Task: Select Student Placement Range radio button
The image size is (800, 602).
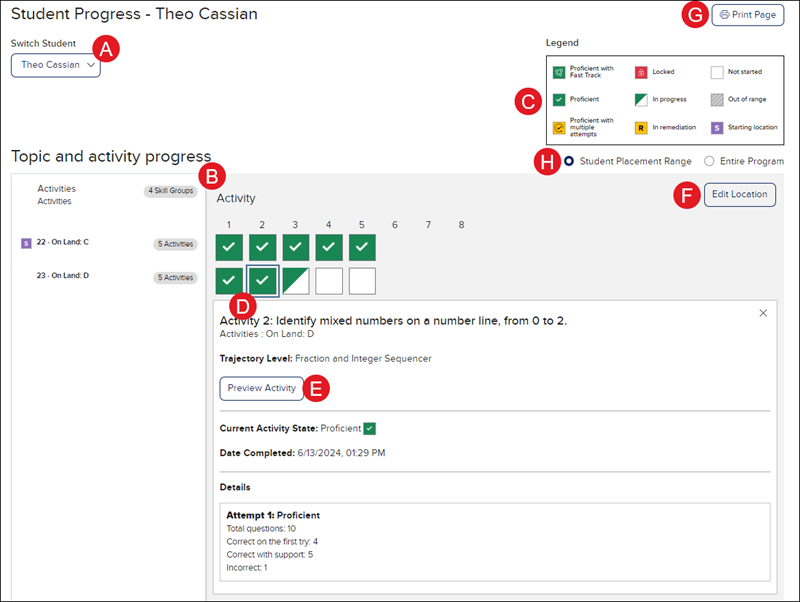Action: point(569,161)
